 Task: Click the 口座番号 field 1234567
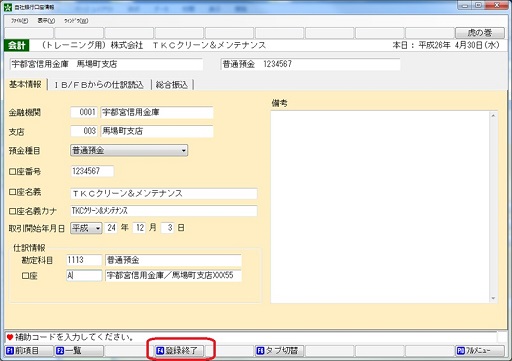tap(92, 171)
